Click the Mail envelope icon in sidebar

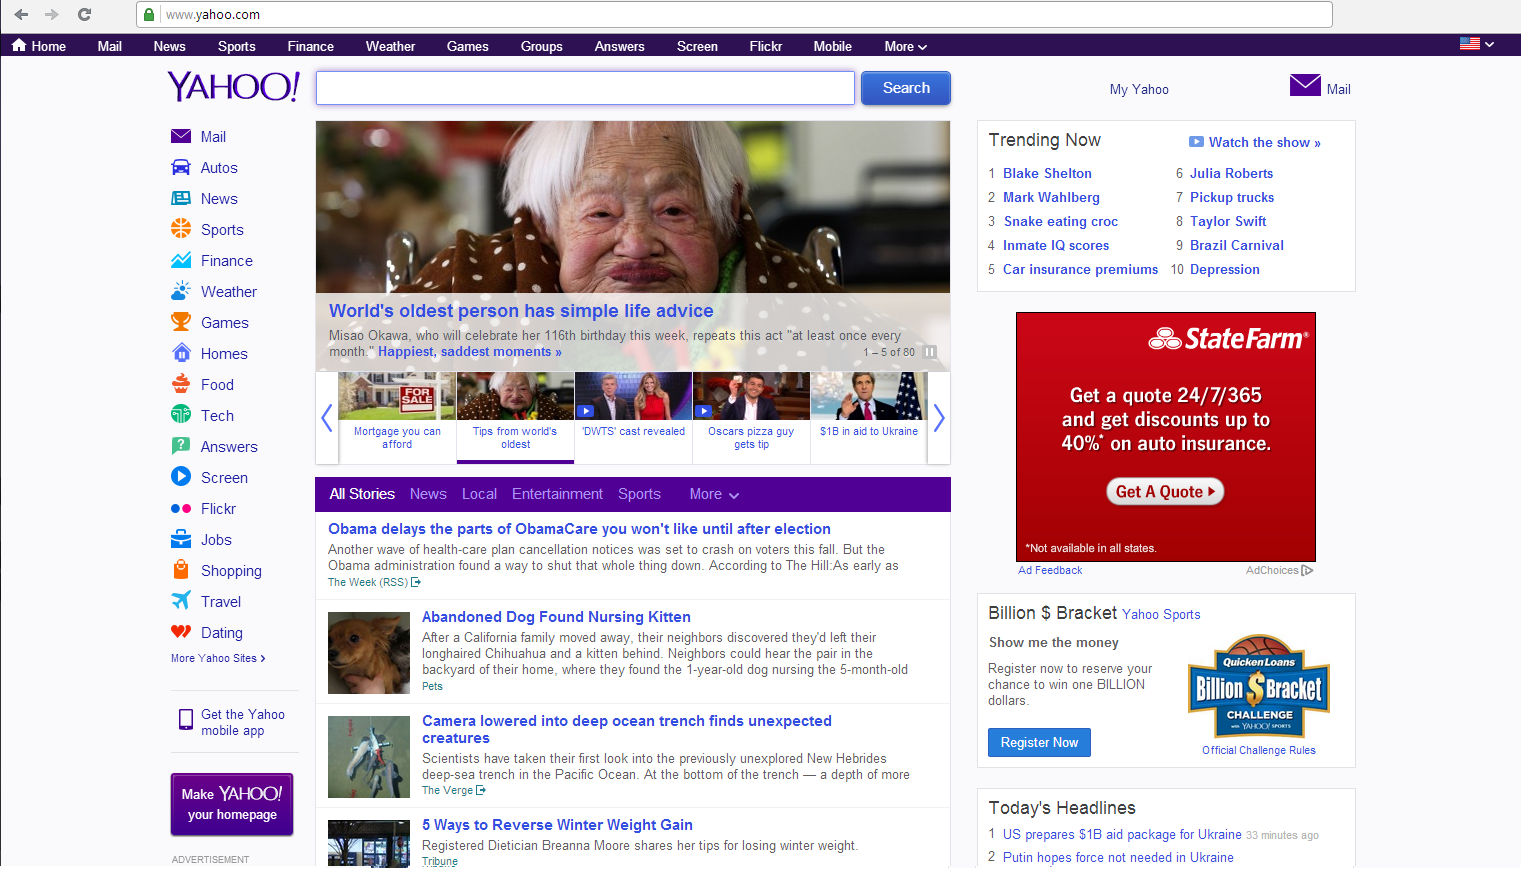181,137
